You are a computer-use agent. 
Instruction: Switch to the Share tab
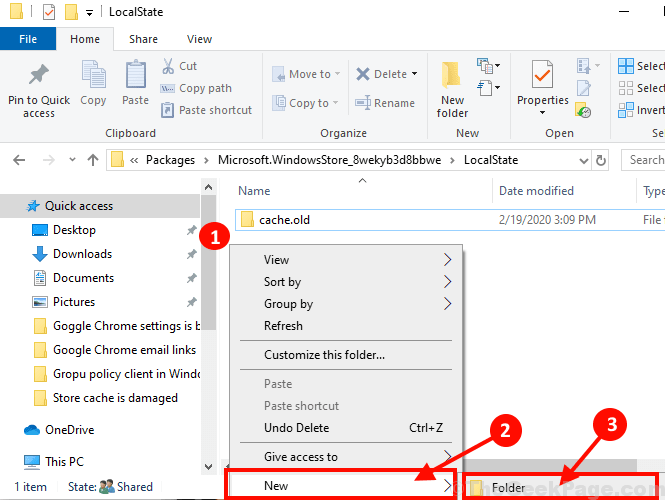(143, 39)
